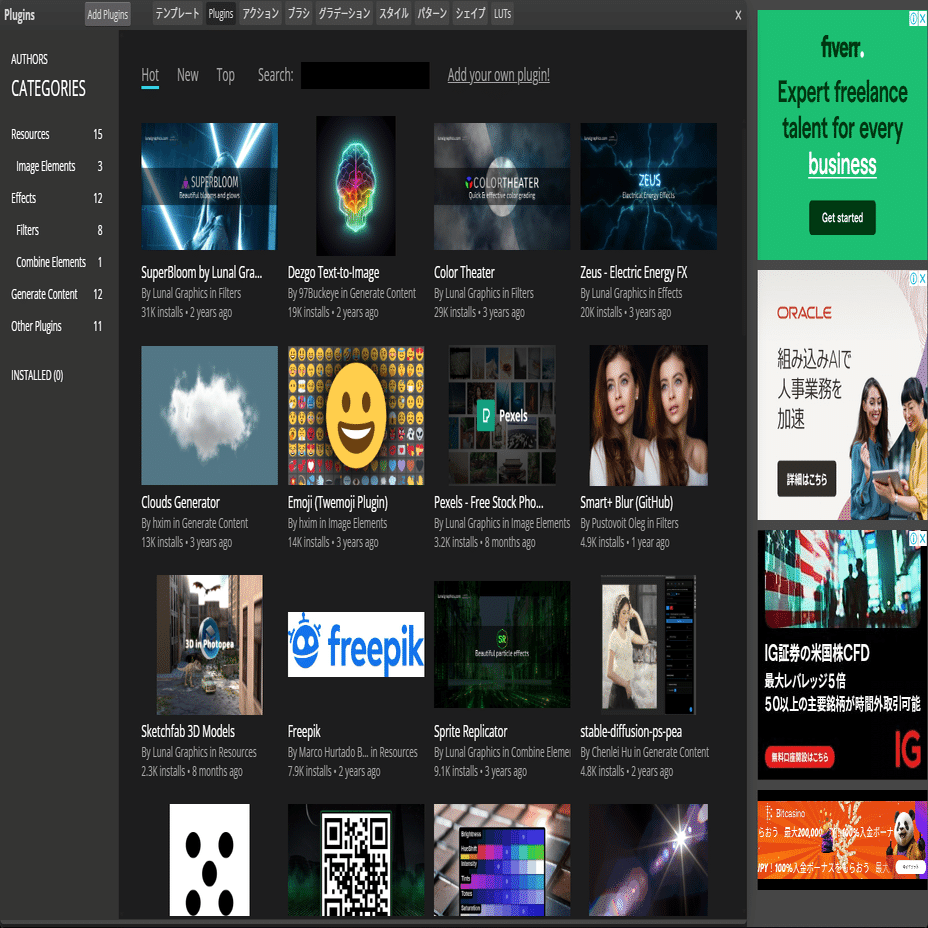The height and width of the screenshot is (928, 928).
Task: Switch to the グラデーション tab
Action: [344, 14]
